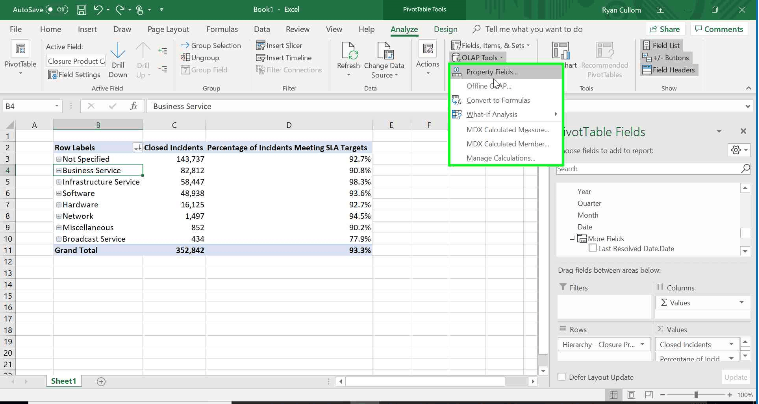Click the Insert Timeline icon
Viewport: 759px width, 404px height.
(x=260, y=58)
